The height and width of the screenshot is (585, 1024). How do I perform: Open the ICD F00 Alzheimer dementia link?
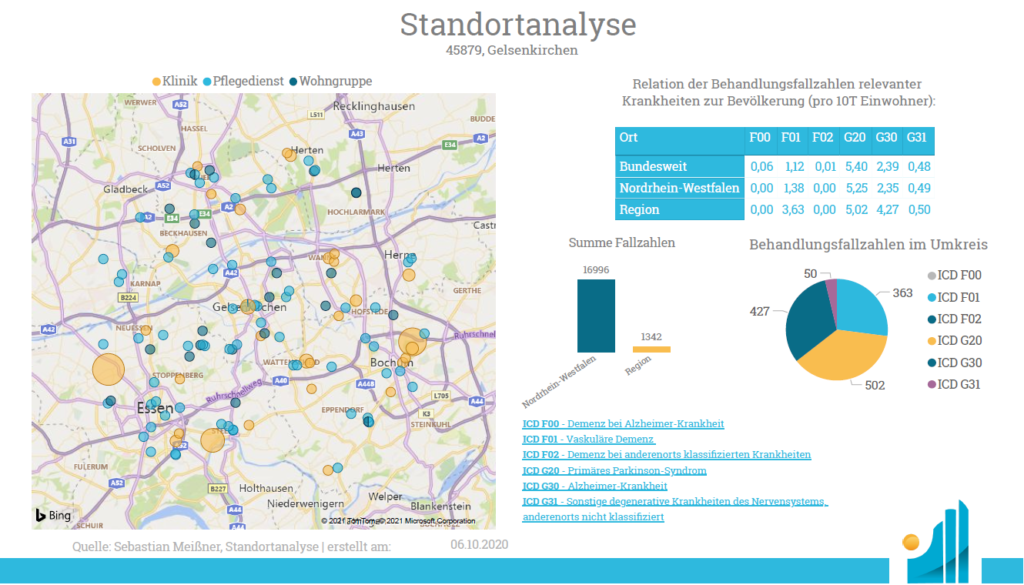point(622,424)
